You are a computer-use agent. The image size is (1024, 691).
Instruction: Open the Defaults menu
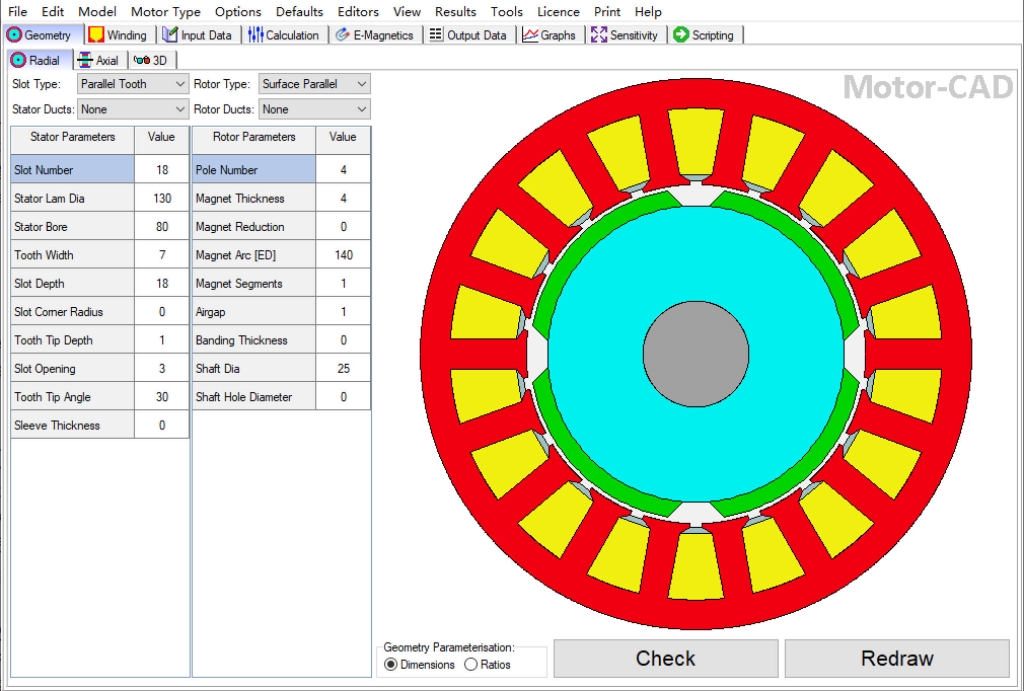tap(299, 12)
